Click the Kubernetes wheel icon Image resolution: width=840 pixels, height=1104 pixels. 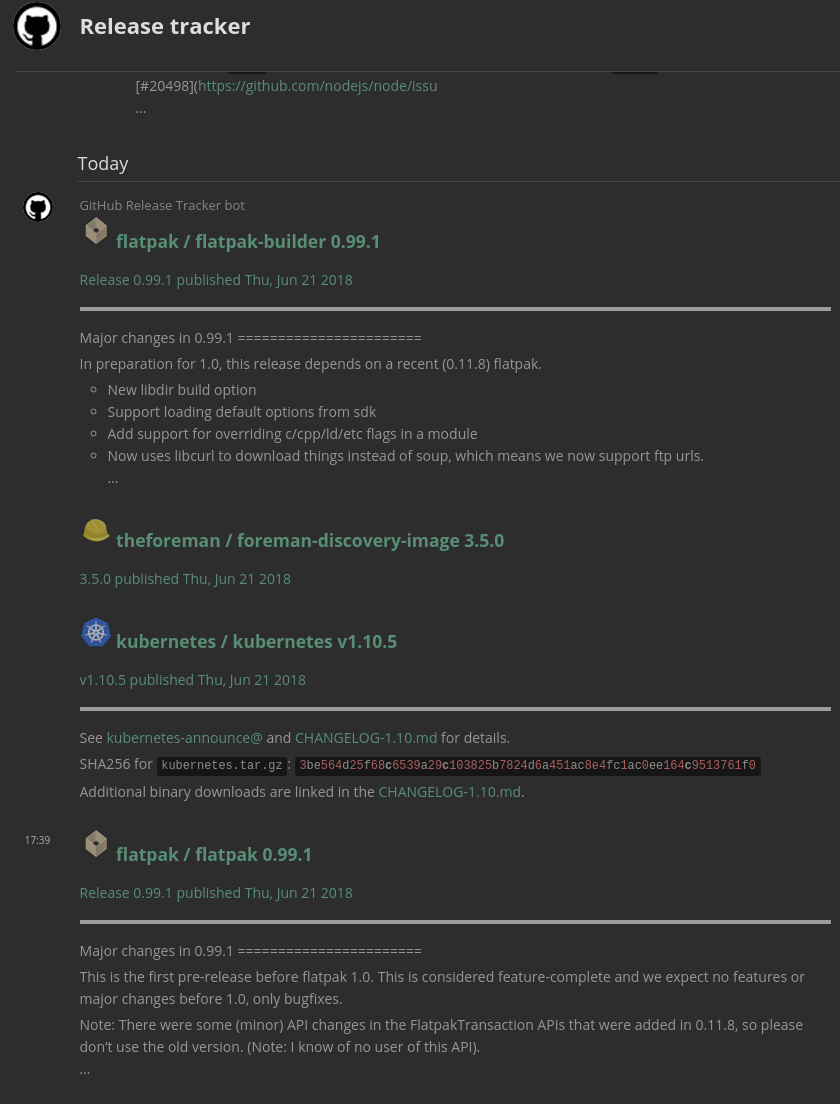point(96,632)
